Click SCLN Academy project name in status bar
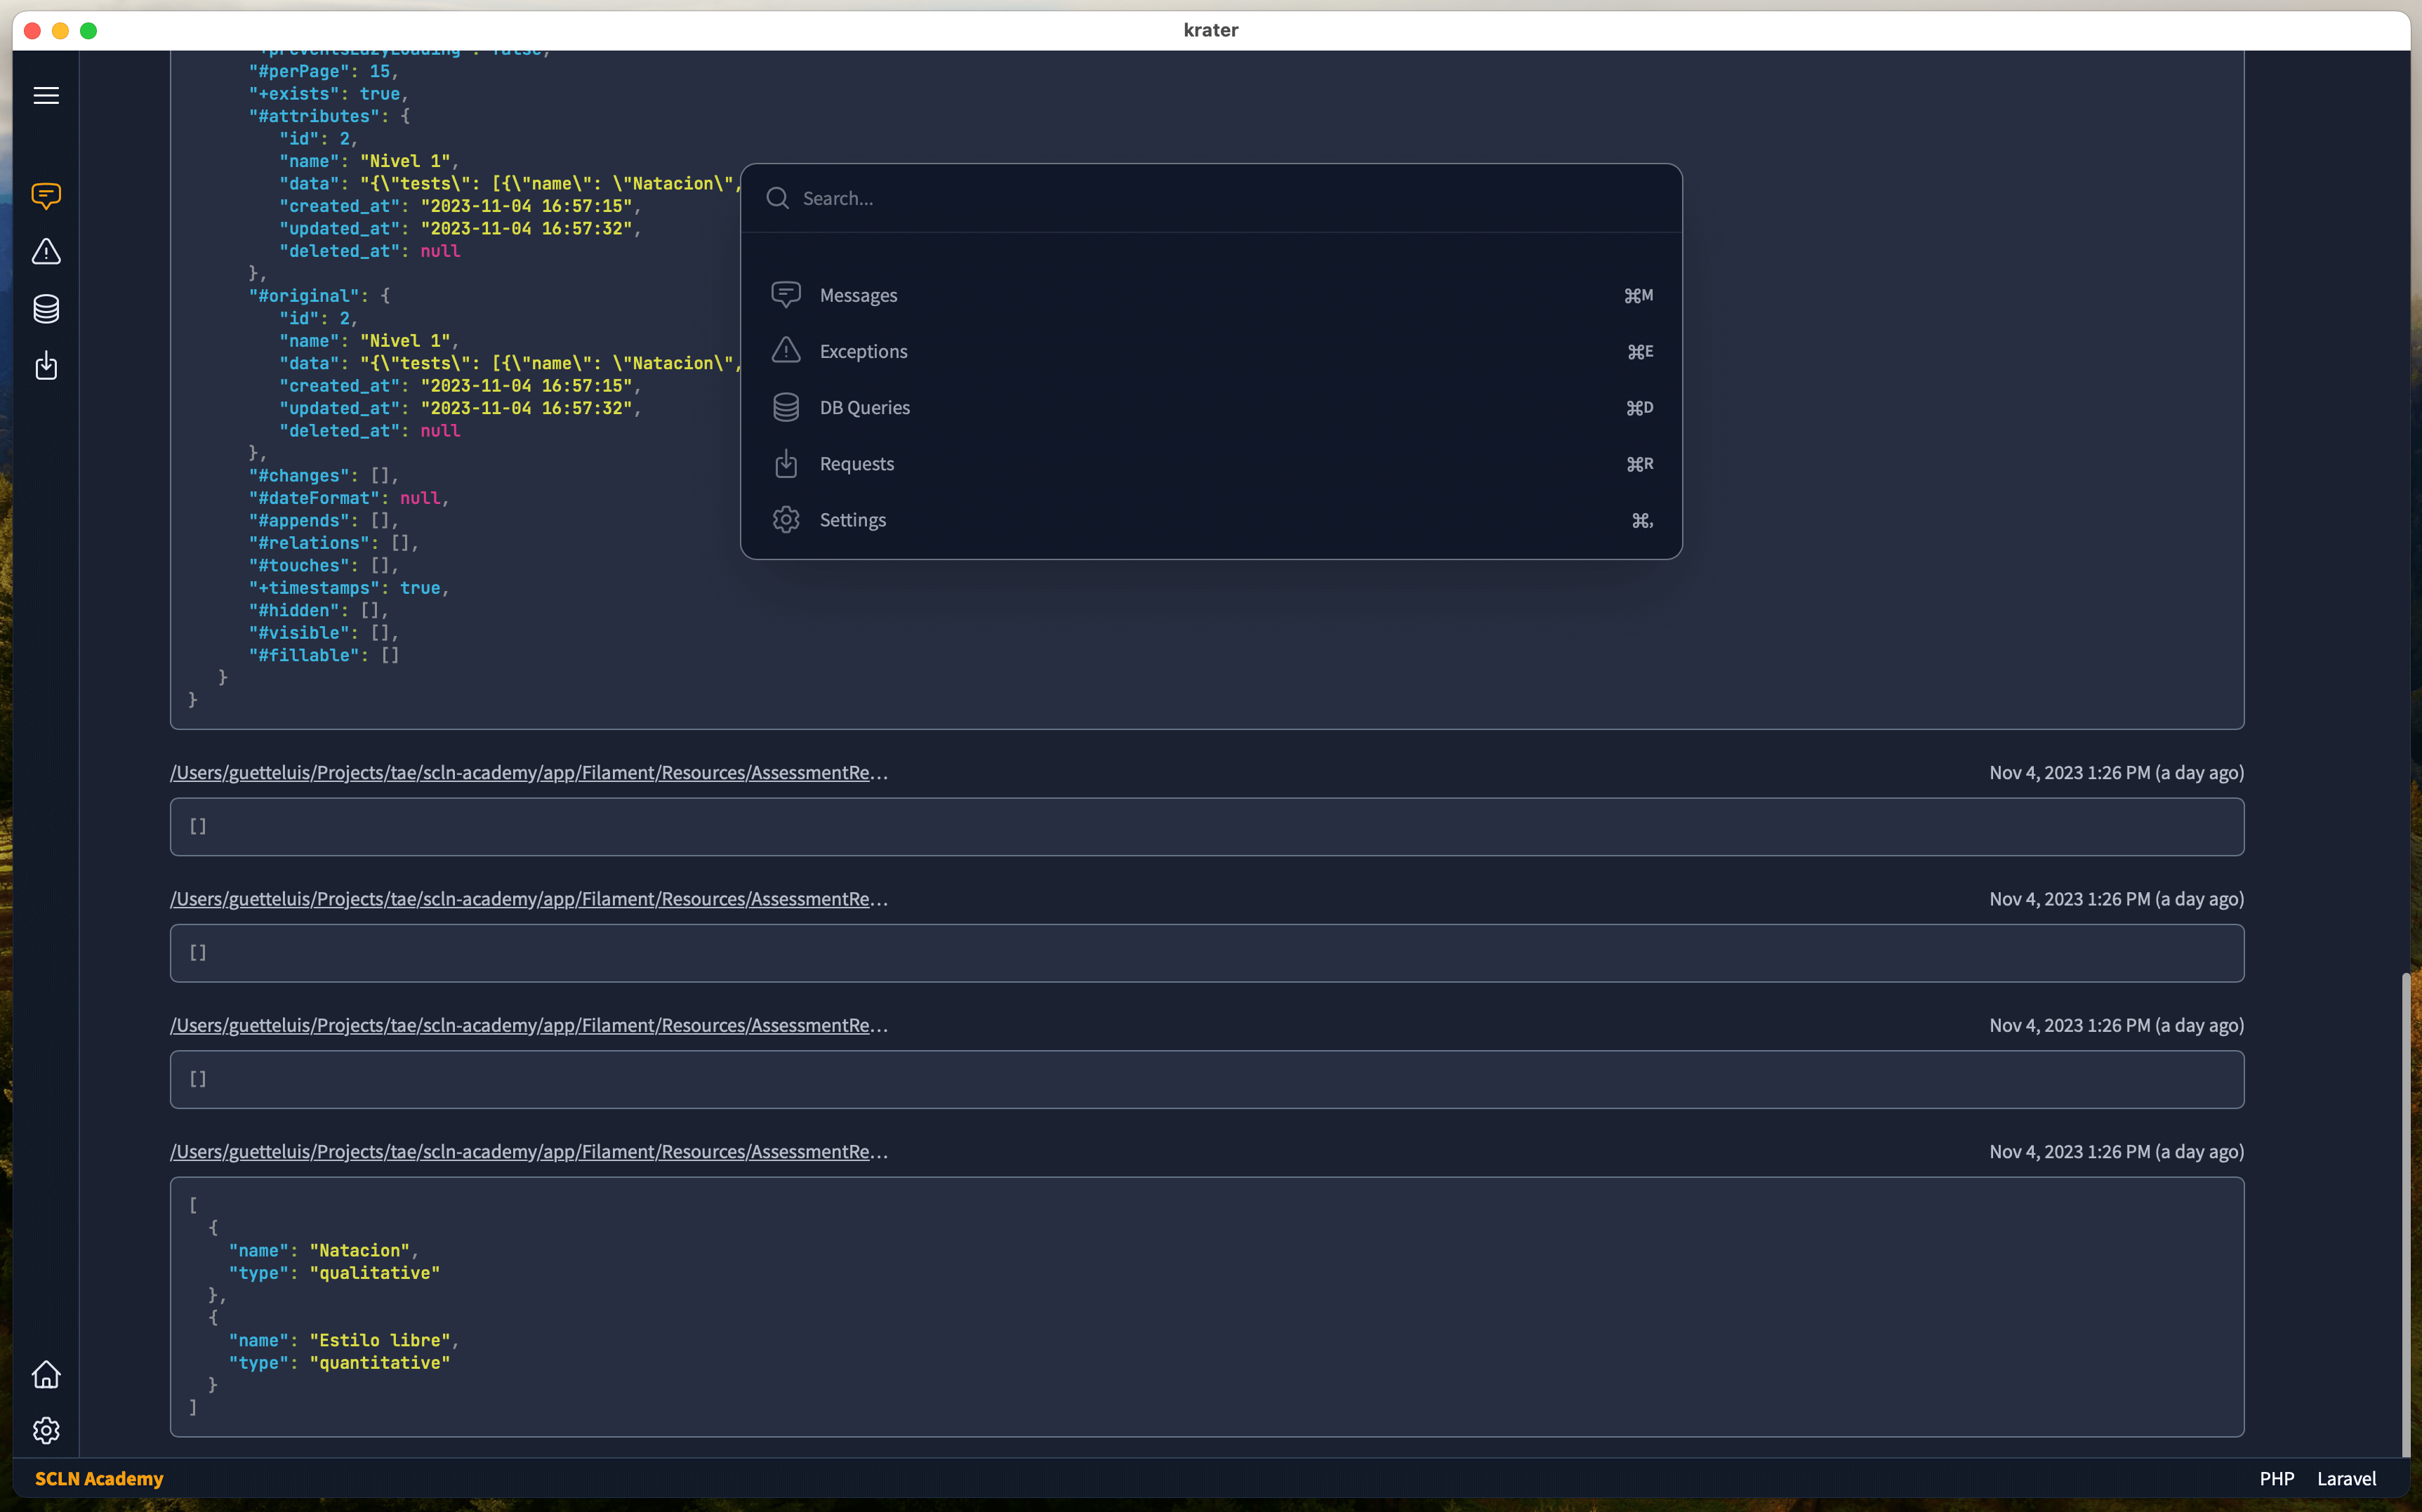2422x1512 pixels. click(99, 1478)
